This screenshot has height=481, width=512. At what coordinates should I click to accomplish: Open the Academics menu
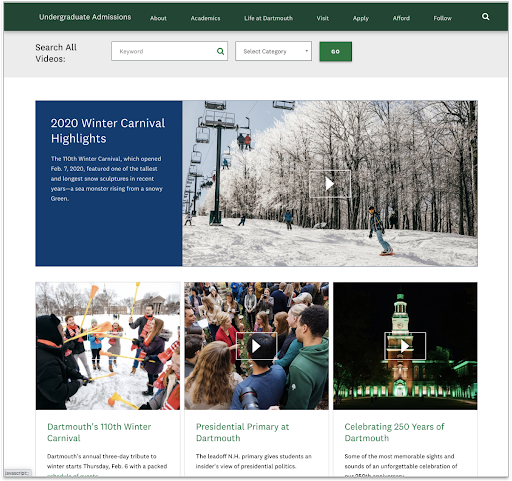(205, 18)
